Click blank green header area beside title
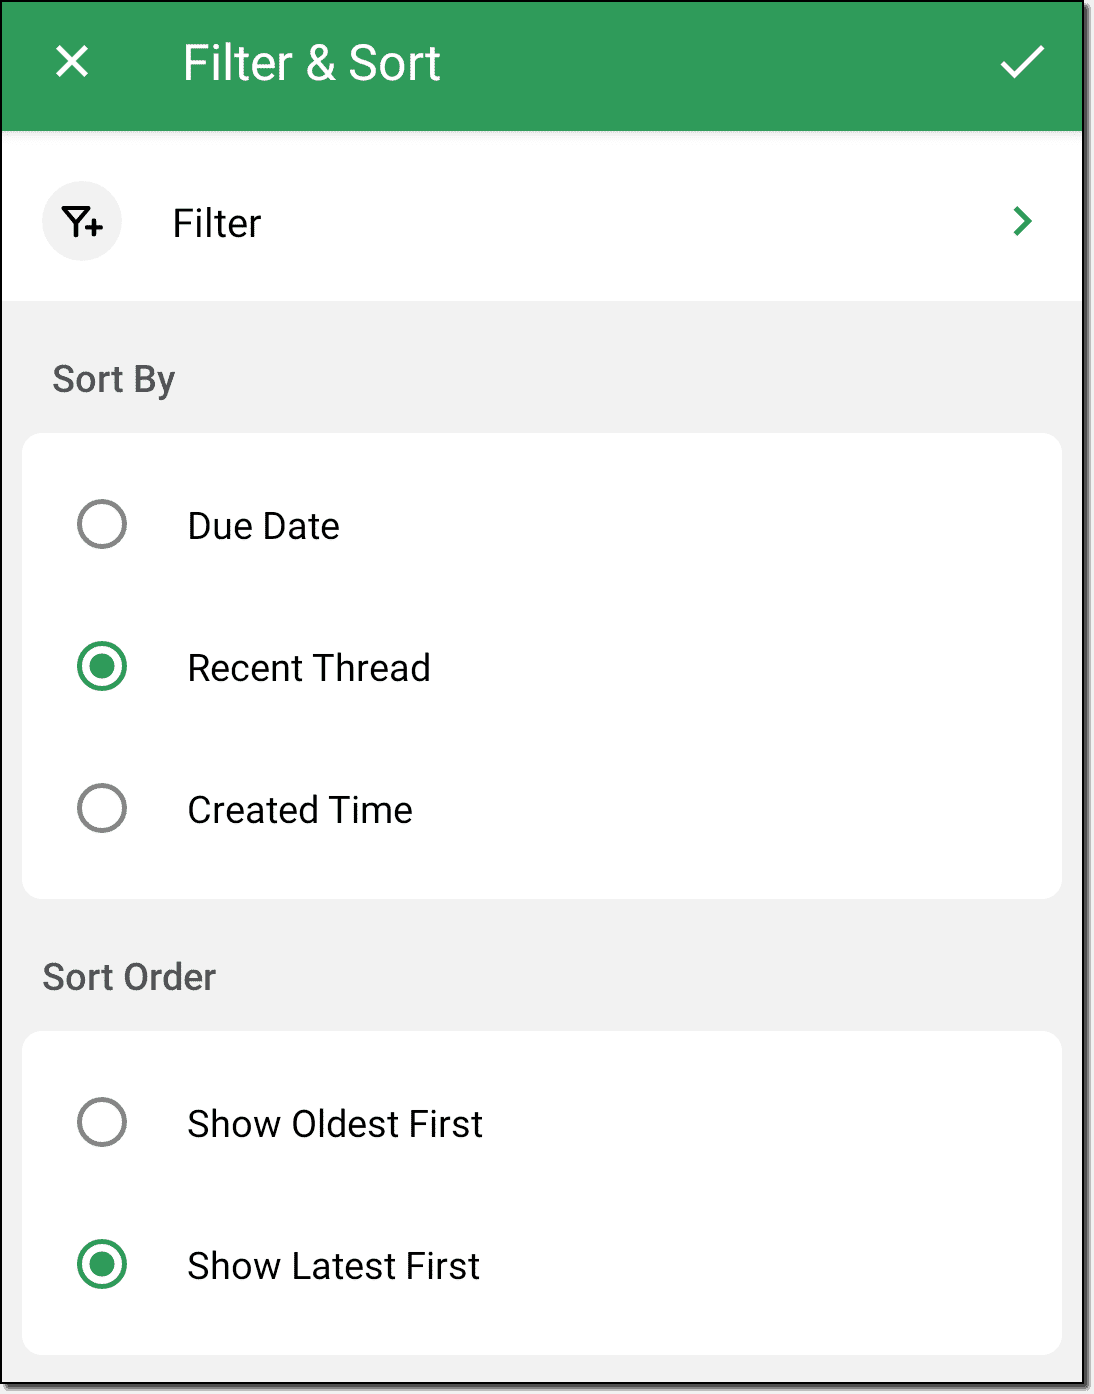1094x1394 pixels. pos(720,64)
